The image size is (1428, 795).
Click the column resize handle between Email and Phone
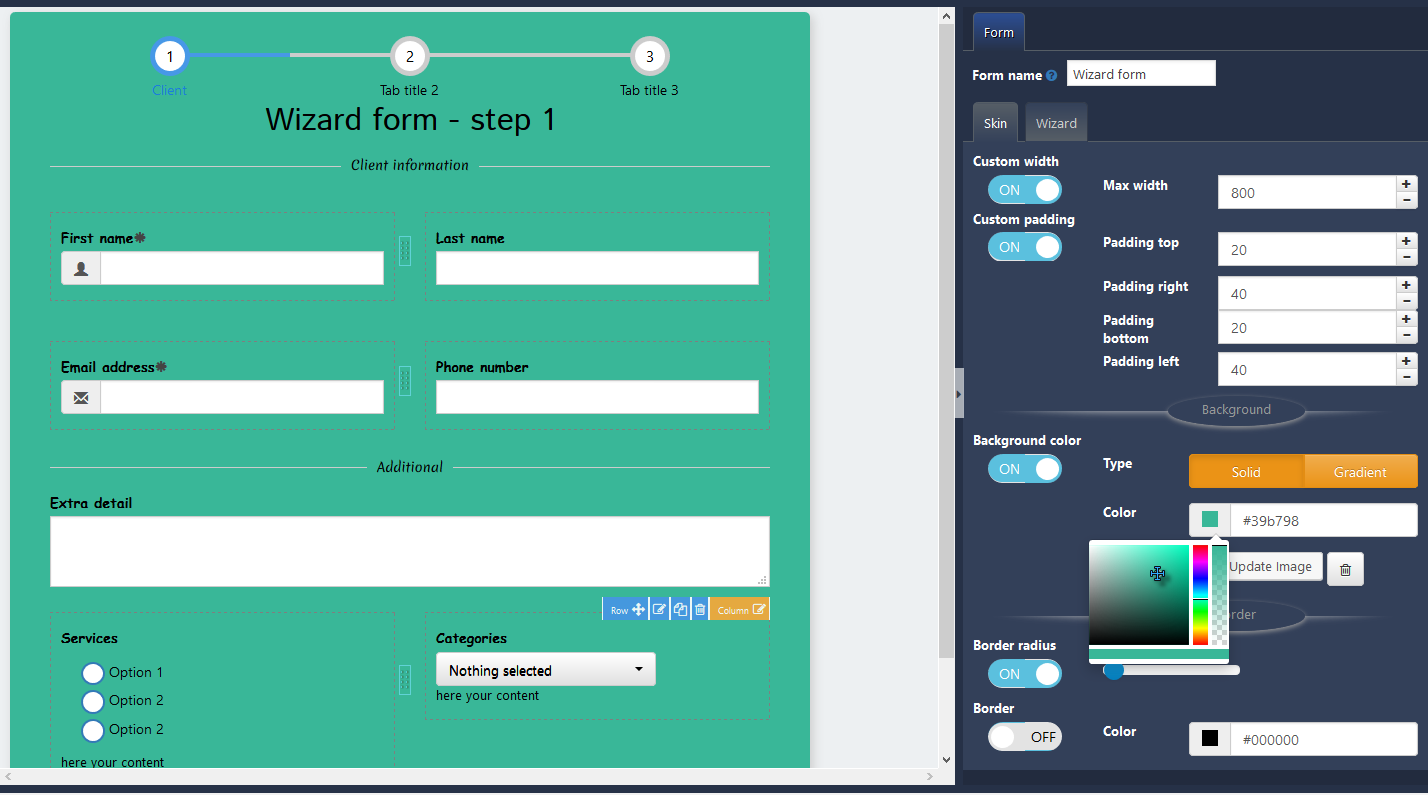pyautogui.click(x=405, y=380)
